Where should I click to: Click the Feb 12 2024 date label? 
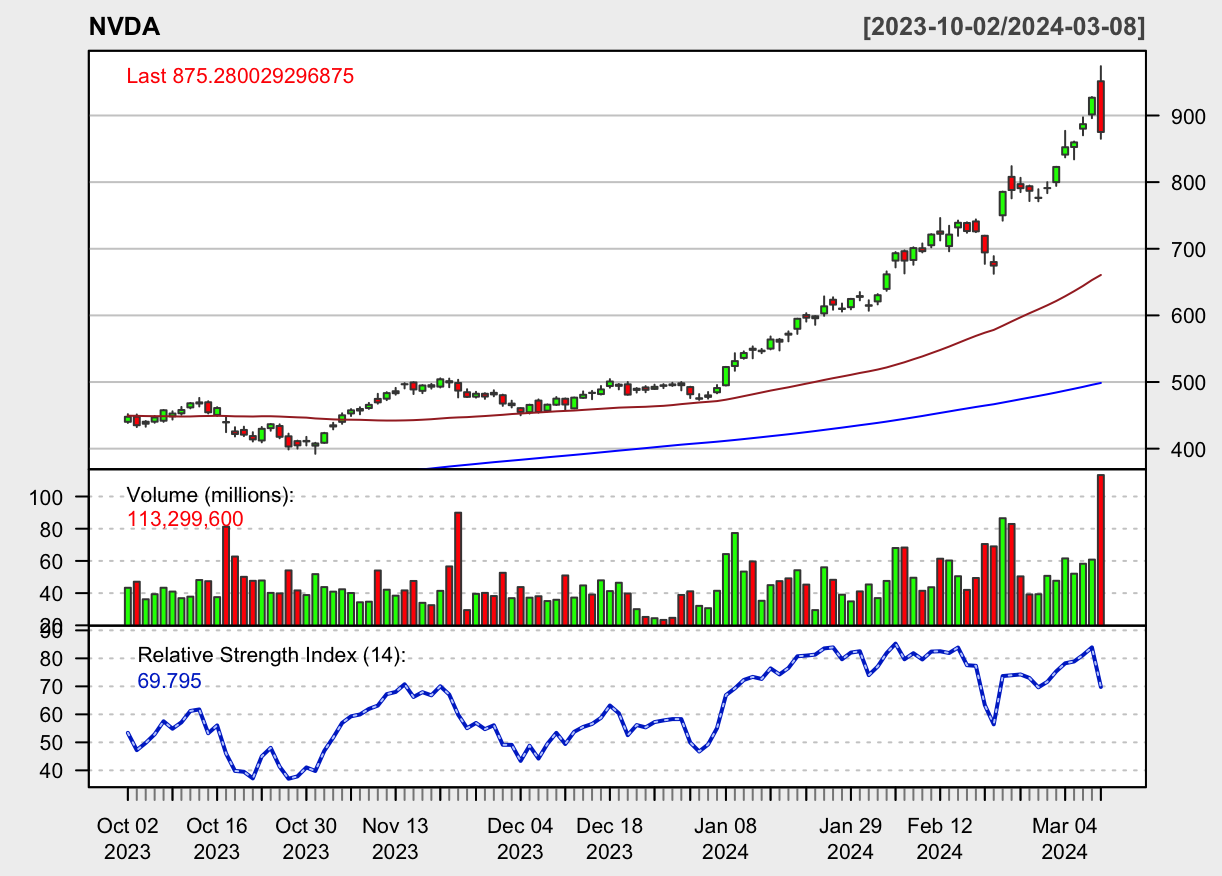pyautogui.click(x=940, y=839)
